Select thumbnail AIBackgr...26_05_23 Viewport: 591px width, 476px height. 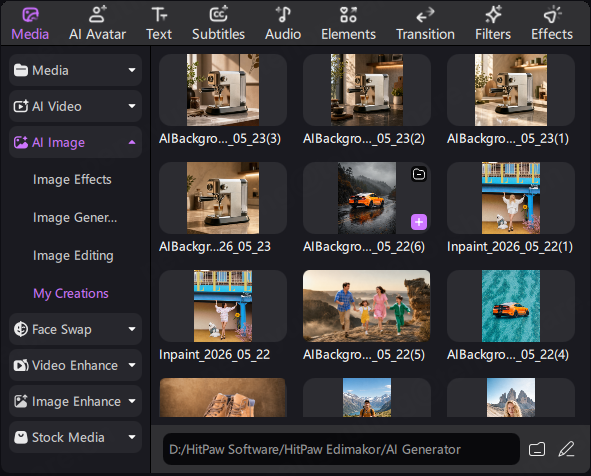click(223, 198)
